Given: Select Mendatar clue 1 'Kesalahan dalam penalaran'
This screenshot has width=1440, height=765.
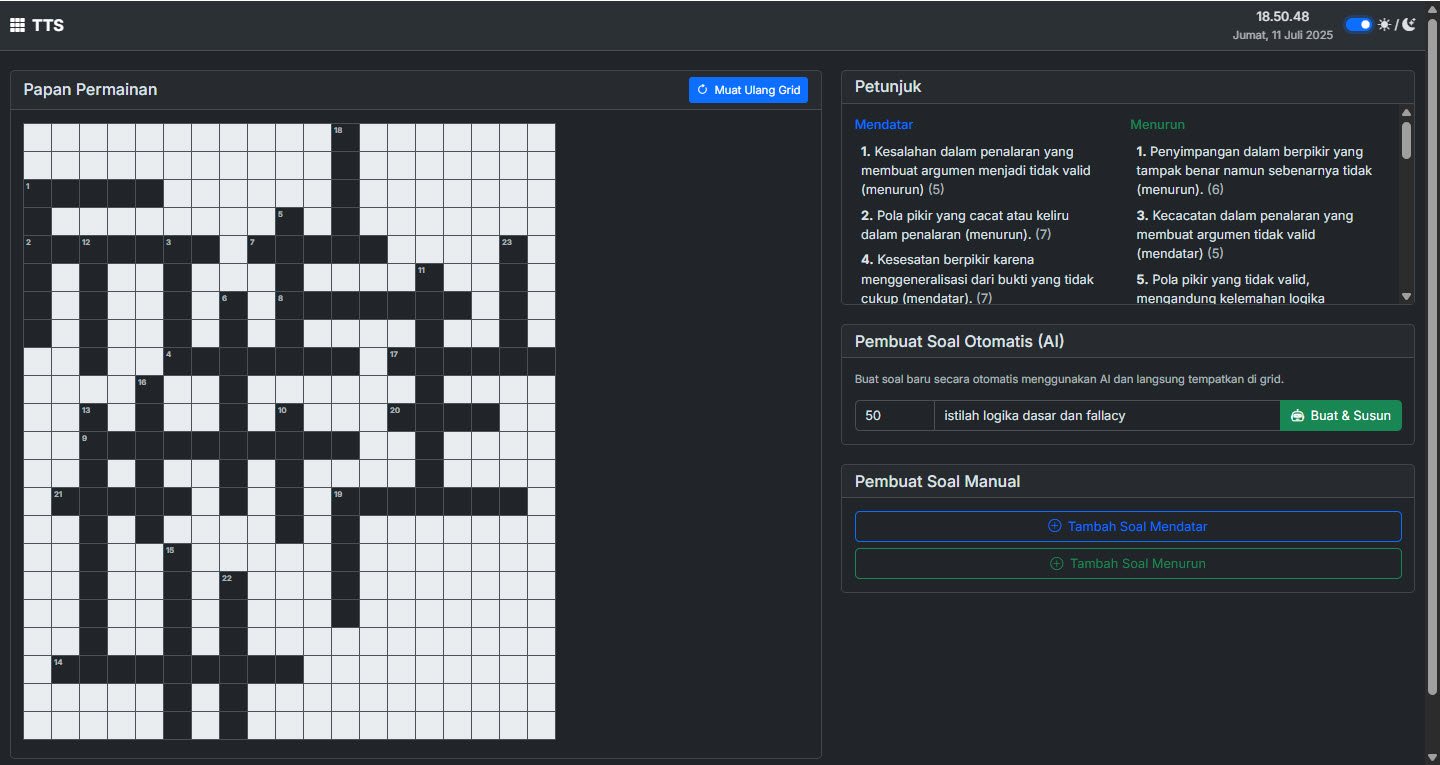Looking at the screenshot, I should coord(975,170).
